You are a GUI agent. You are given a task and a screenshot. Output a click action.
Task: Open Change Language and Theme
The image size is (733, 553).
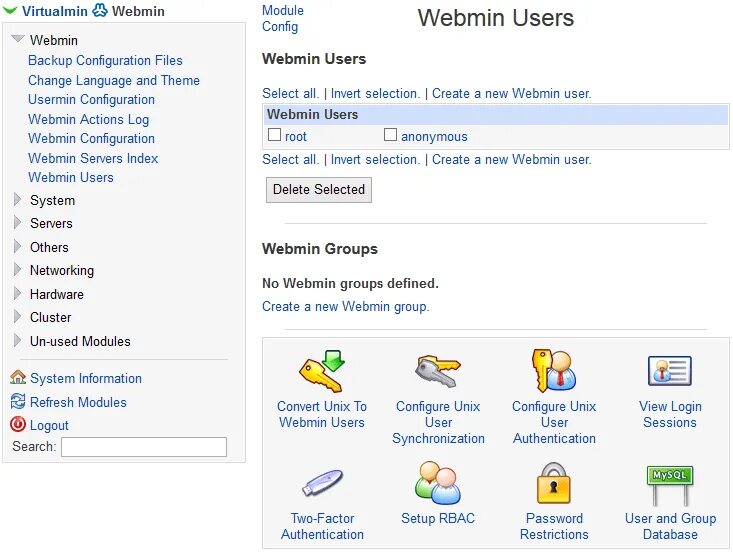(x=114, y=80)
